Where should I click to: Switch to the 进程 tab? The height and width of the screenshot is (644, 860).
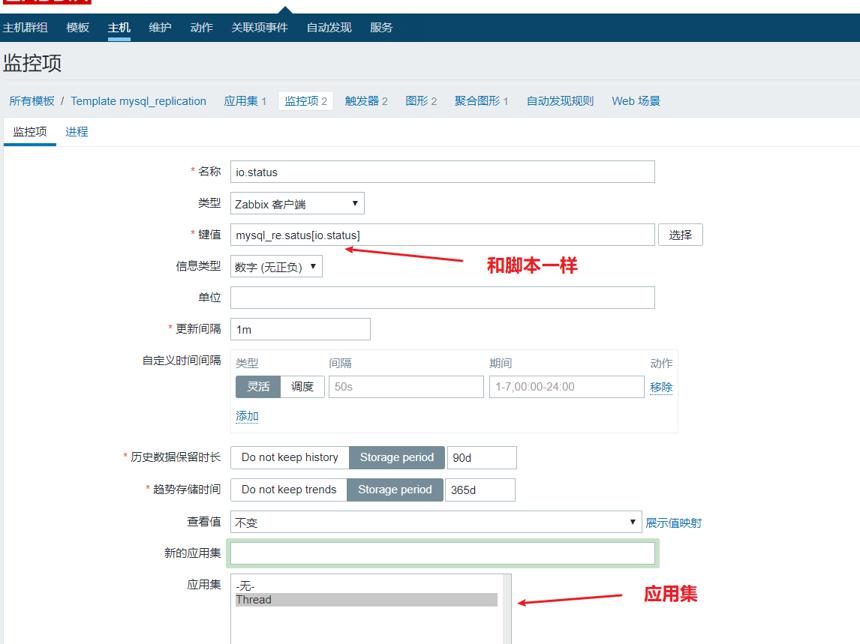point(77,132)
